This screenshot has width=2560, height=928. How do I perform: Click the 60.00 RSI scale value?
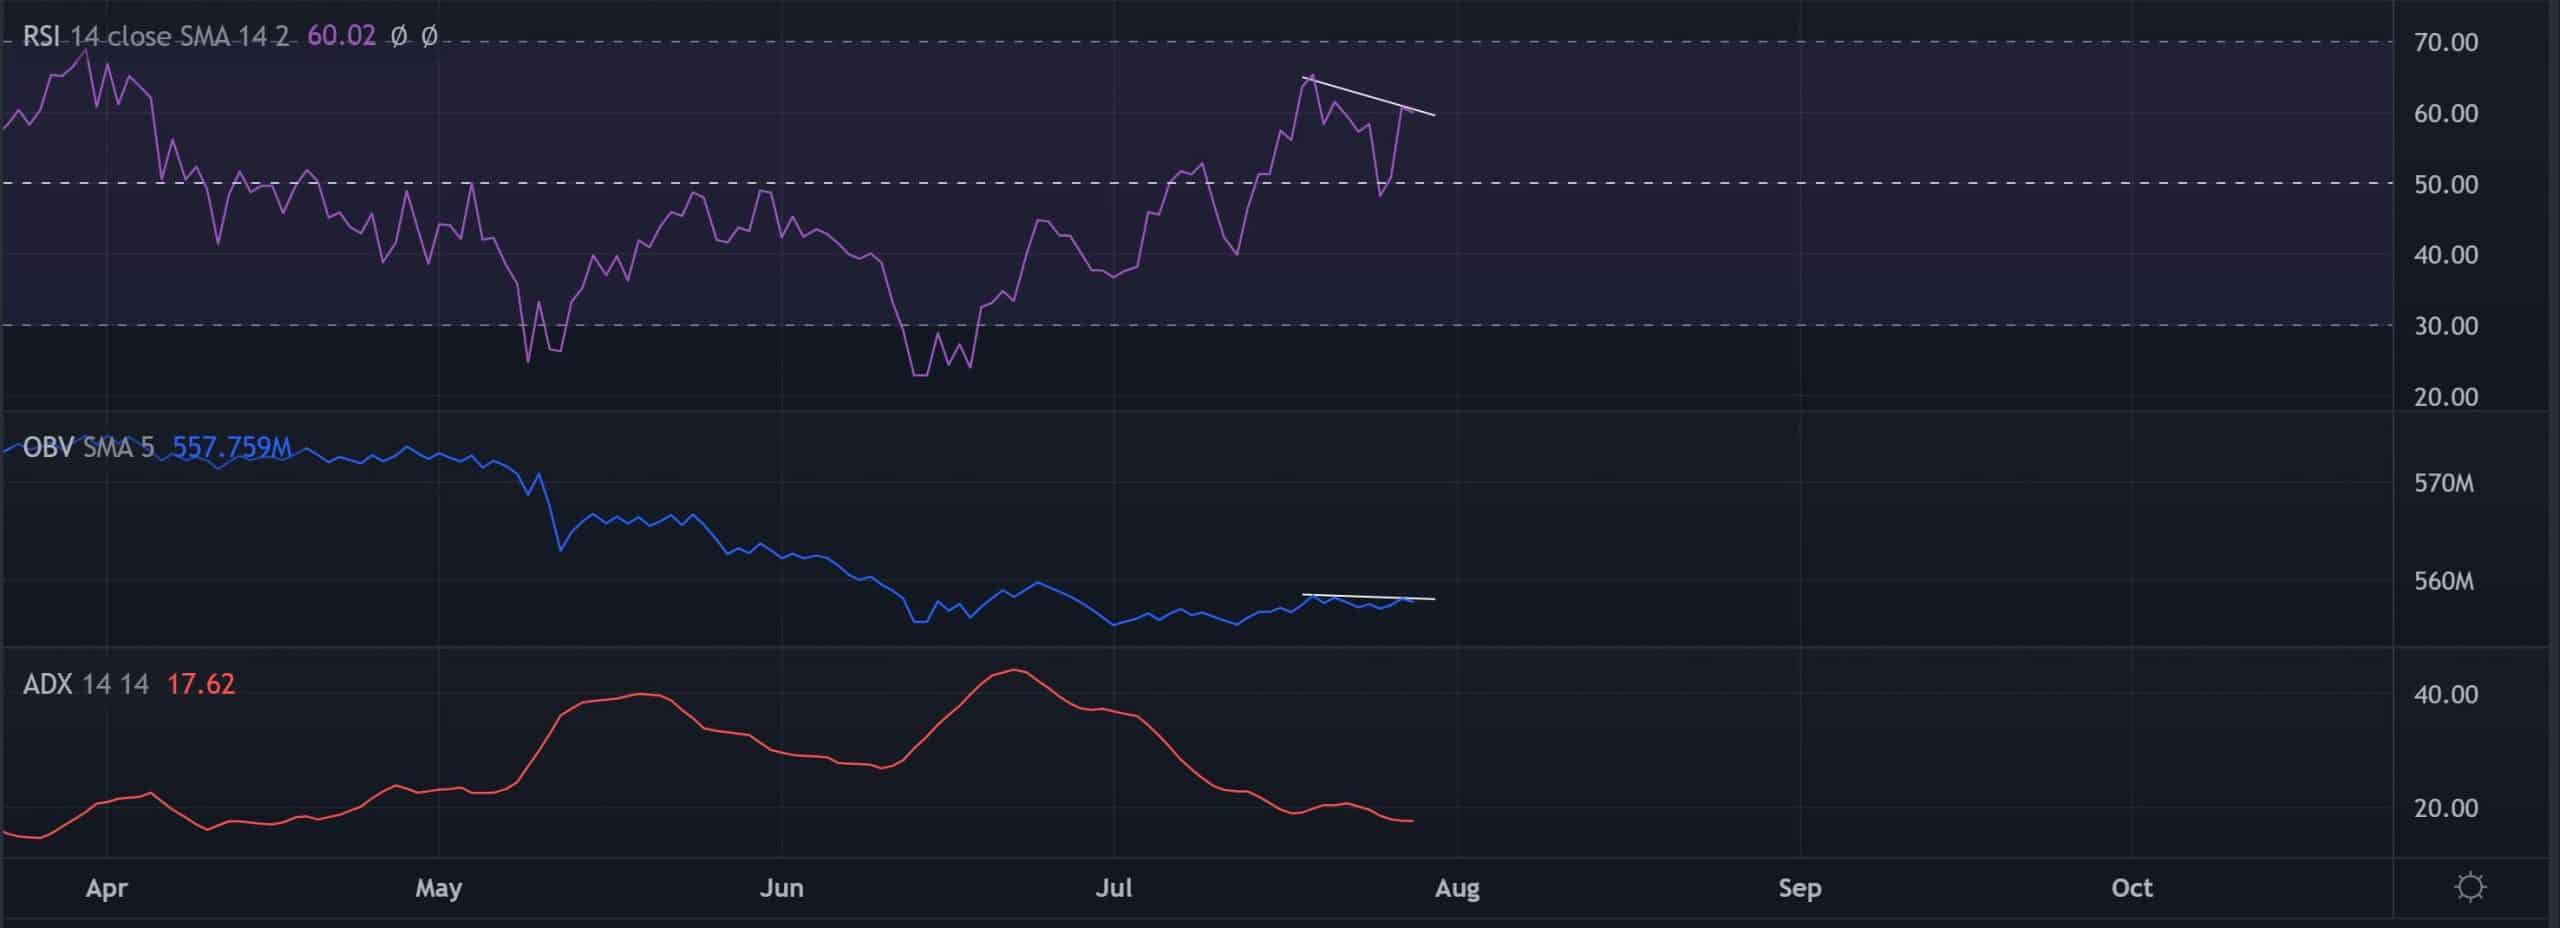coord(2446,113)
